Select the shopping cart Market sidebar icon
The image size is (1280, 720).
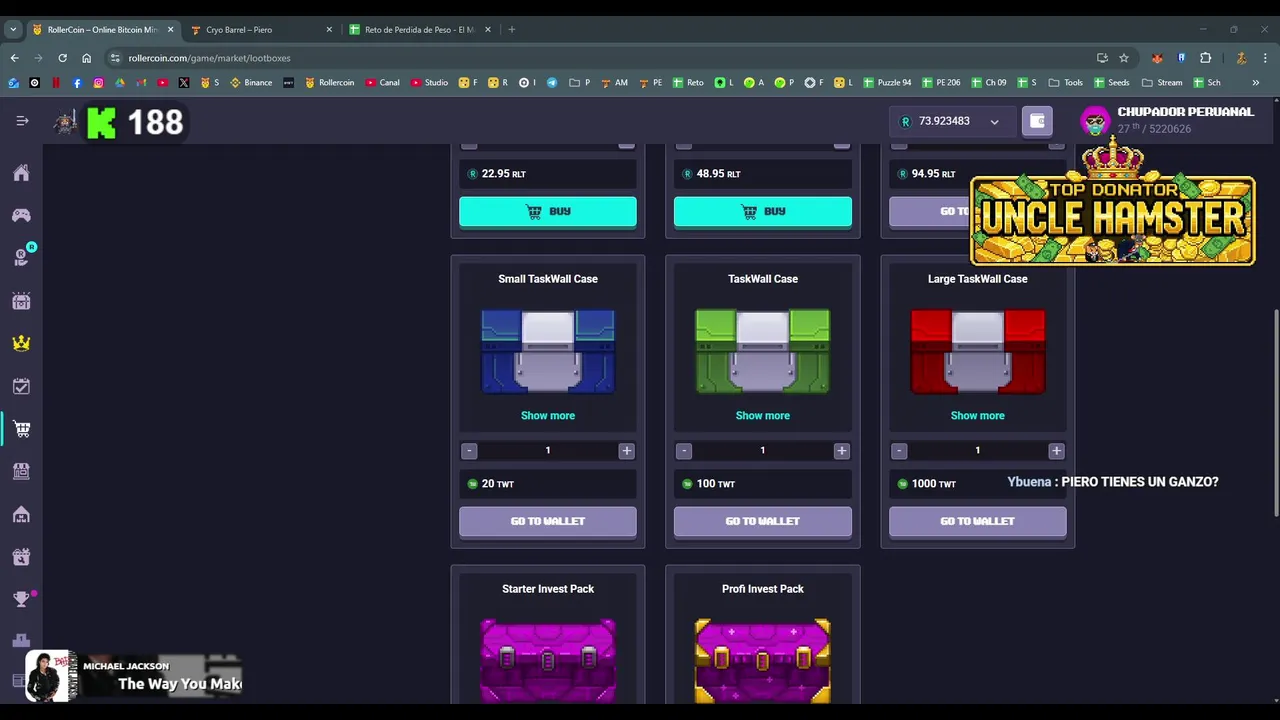22,429
